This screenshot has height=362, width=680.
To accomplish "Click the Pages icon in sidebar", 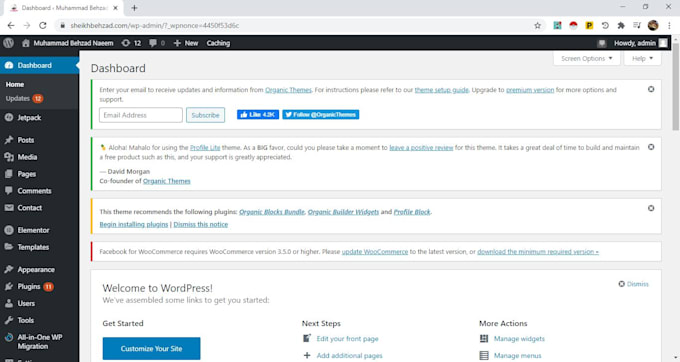I will tap(9, 174).
